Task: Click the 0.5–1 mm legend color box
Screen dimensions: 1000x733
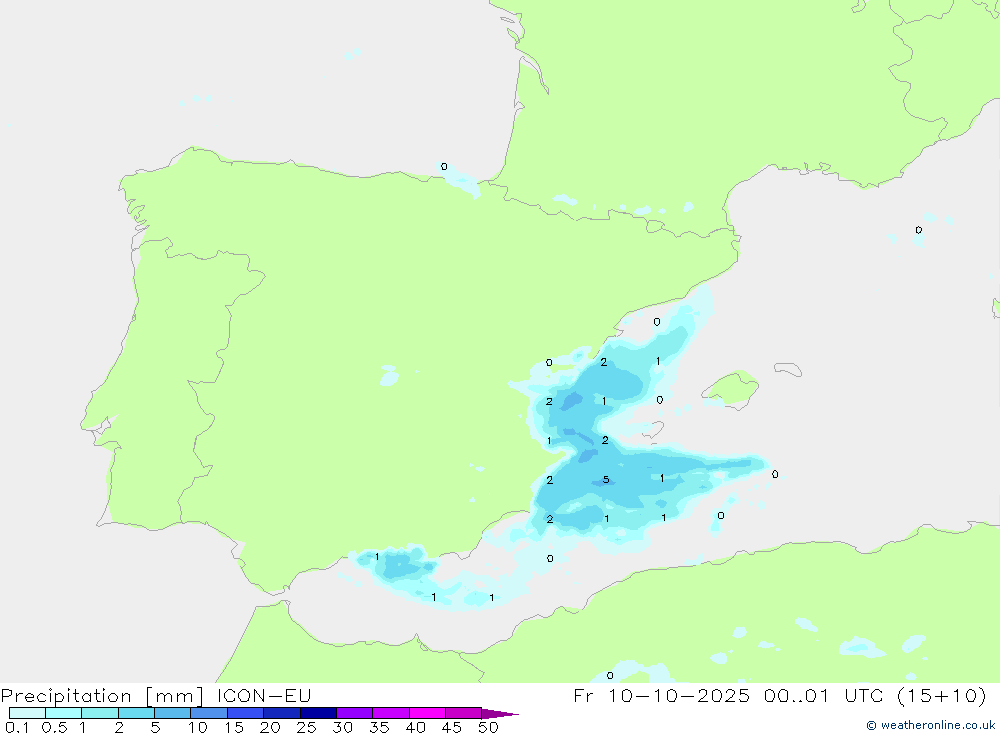Action: pyautogui.click(x=64, y=713)
